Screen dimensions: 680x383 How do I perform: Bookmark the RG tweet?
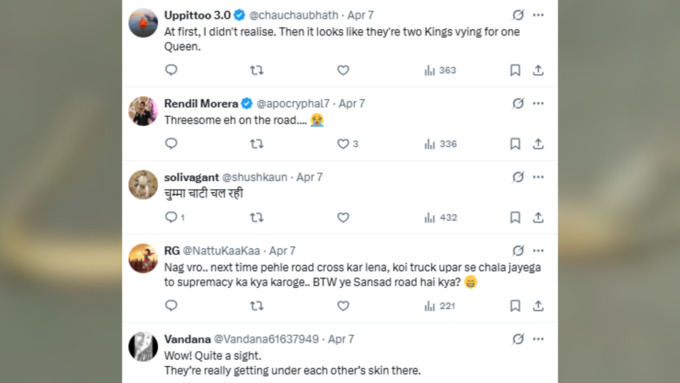[515, 306]
